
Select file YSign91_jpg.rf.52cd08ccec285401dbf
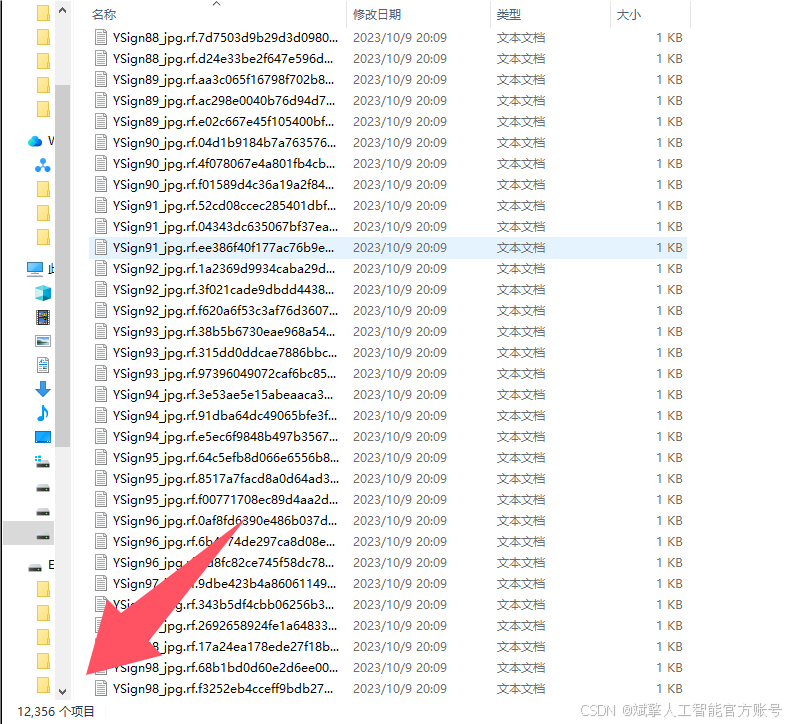coord(224,206)
